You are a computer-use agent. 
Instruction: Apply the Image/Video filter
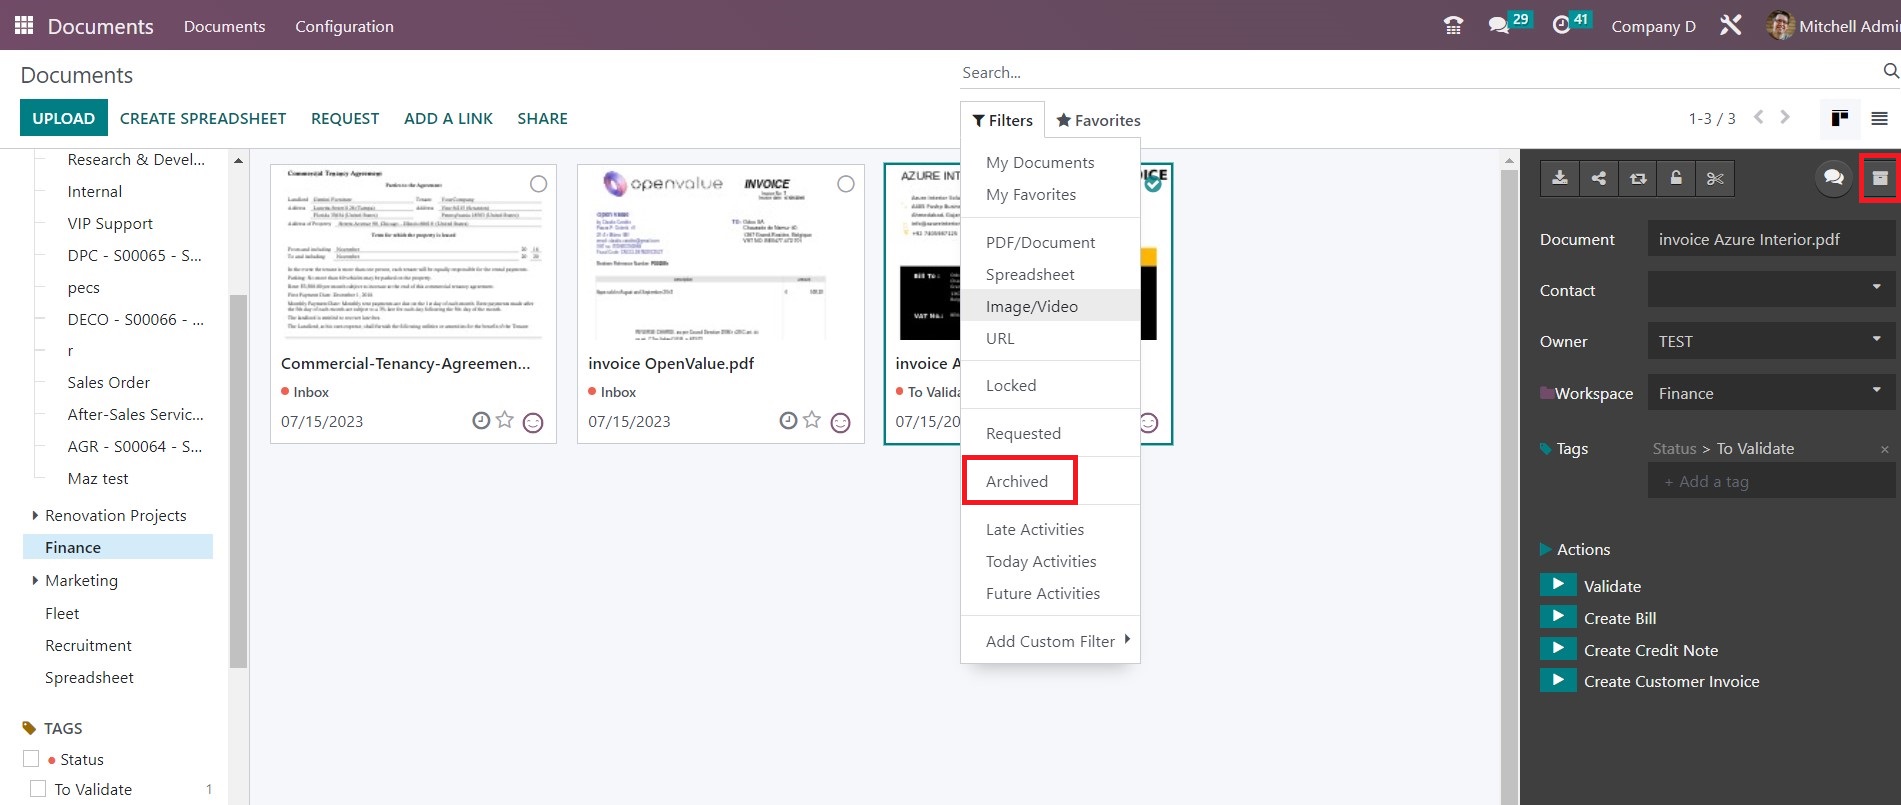1050,306
